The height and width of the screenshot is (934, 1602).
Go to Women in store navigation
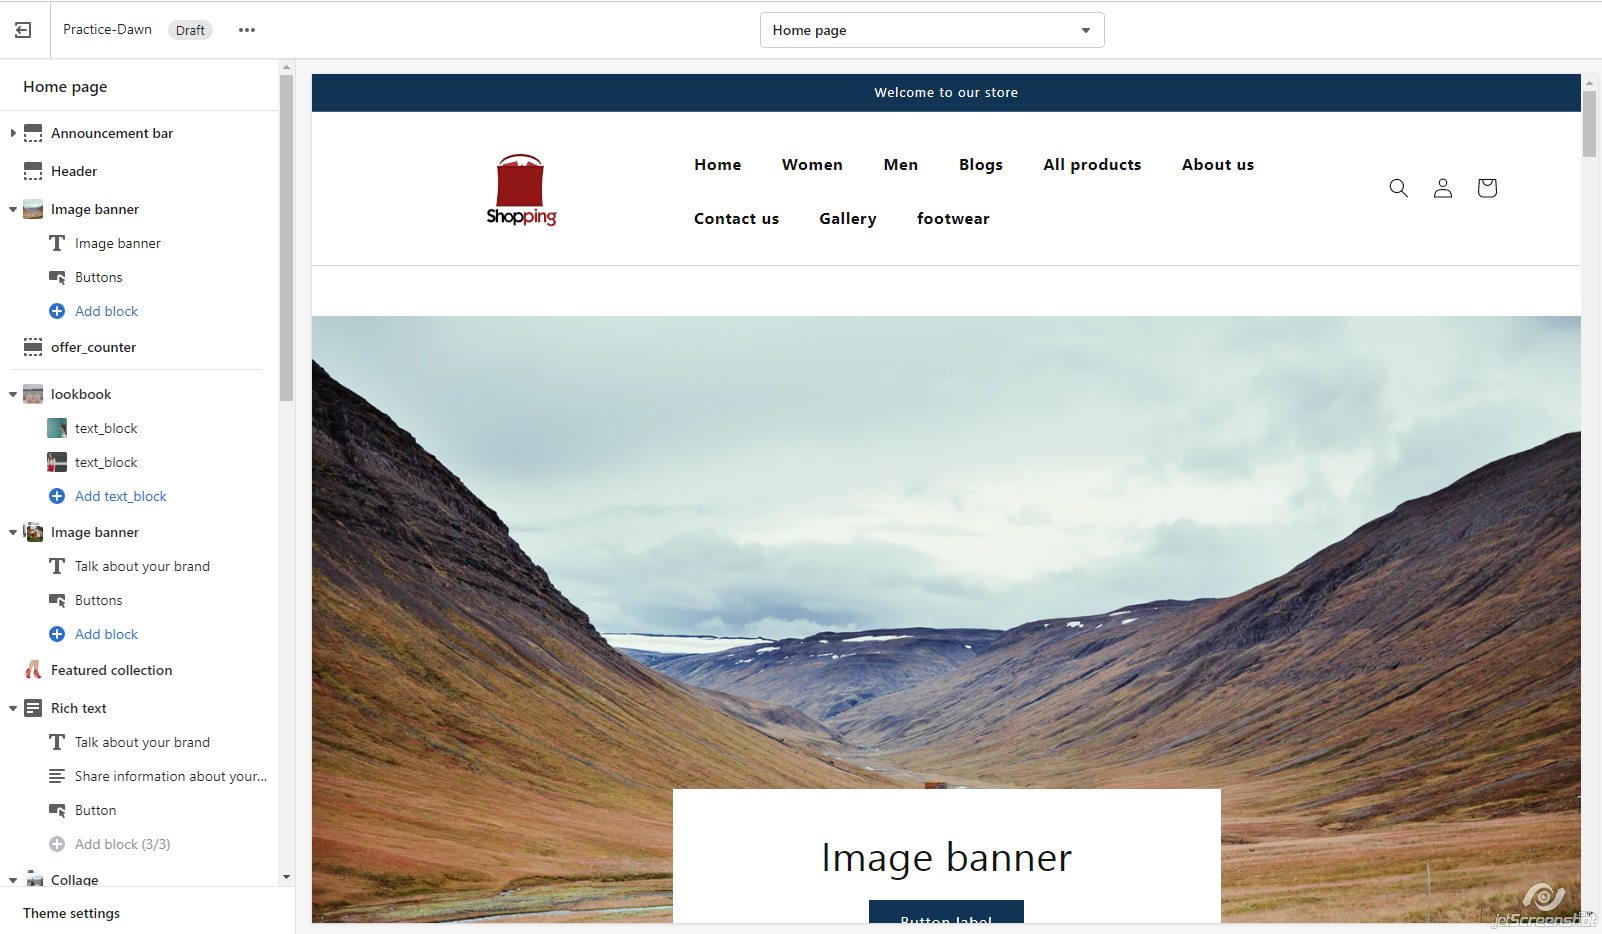coord(812,165)
